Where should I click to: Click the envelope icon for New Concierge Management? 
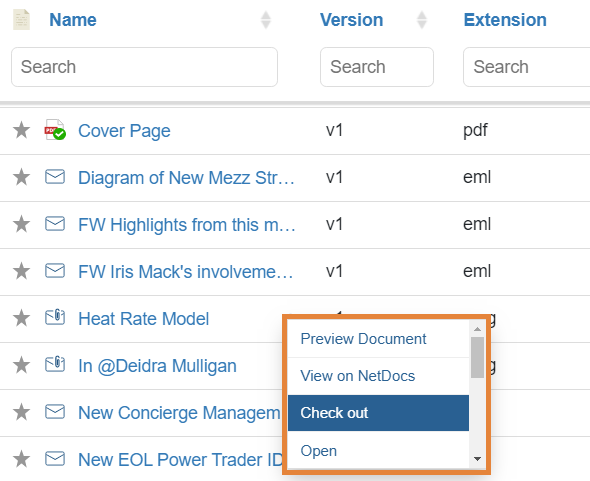coord(55,411)
